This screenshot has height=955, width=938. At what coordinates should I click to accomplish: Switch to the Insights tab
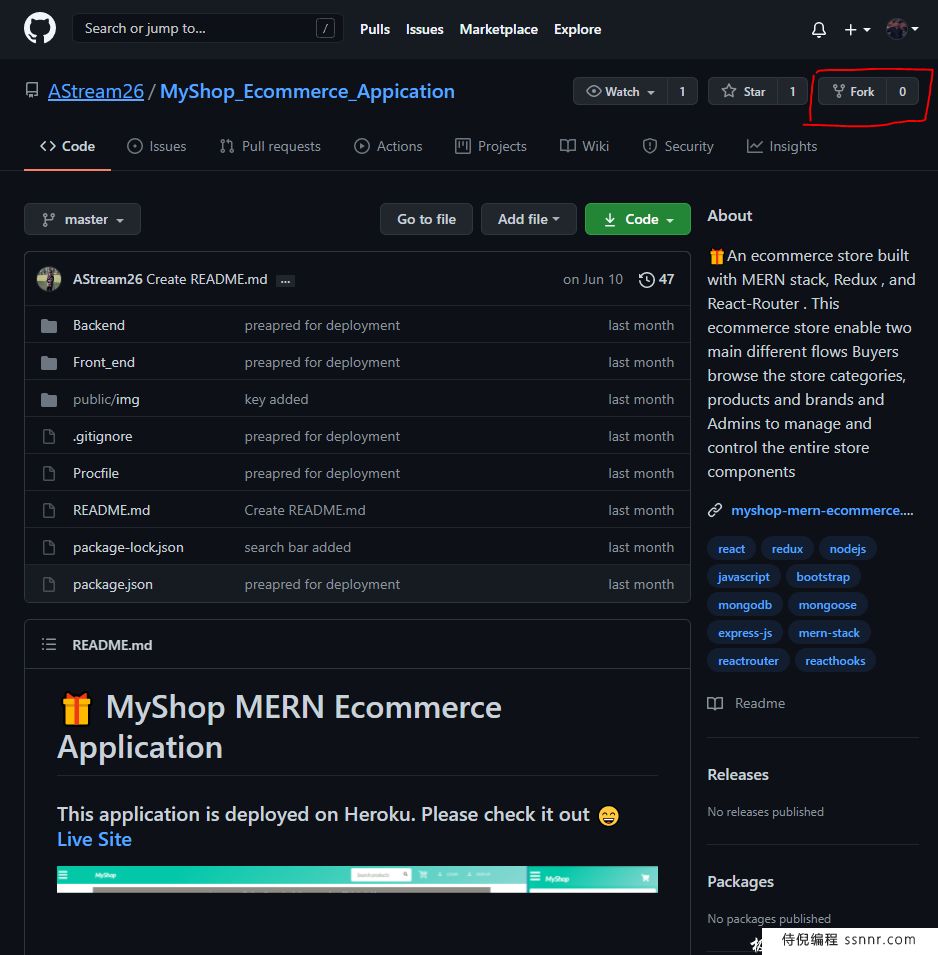(x=781, y=146)
